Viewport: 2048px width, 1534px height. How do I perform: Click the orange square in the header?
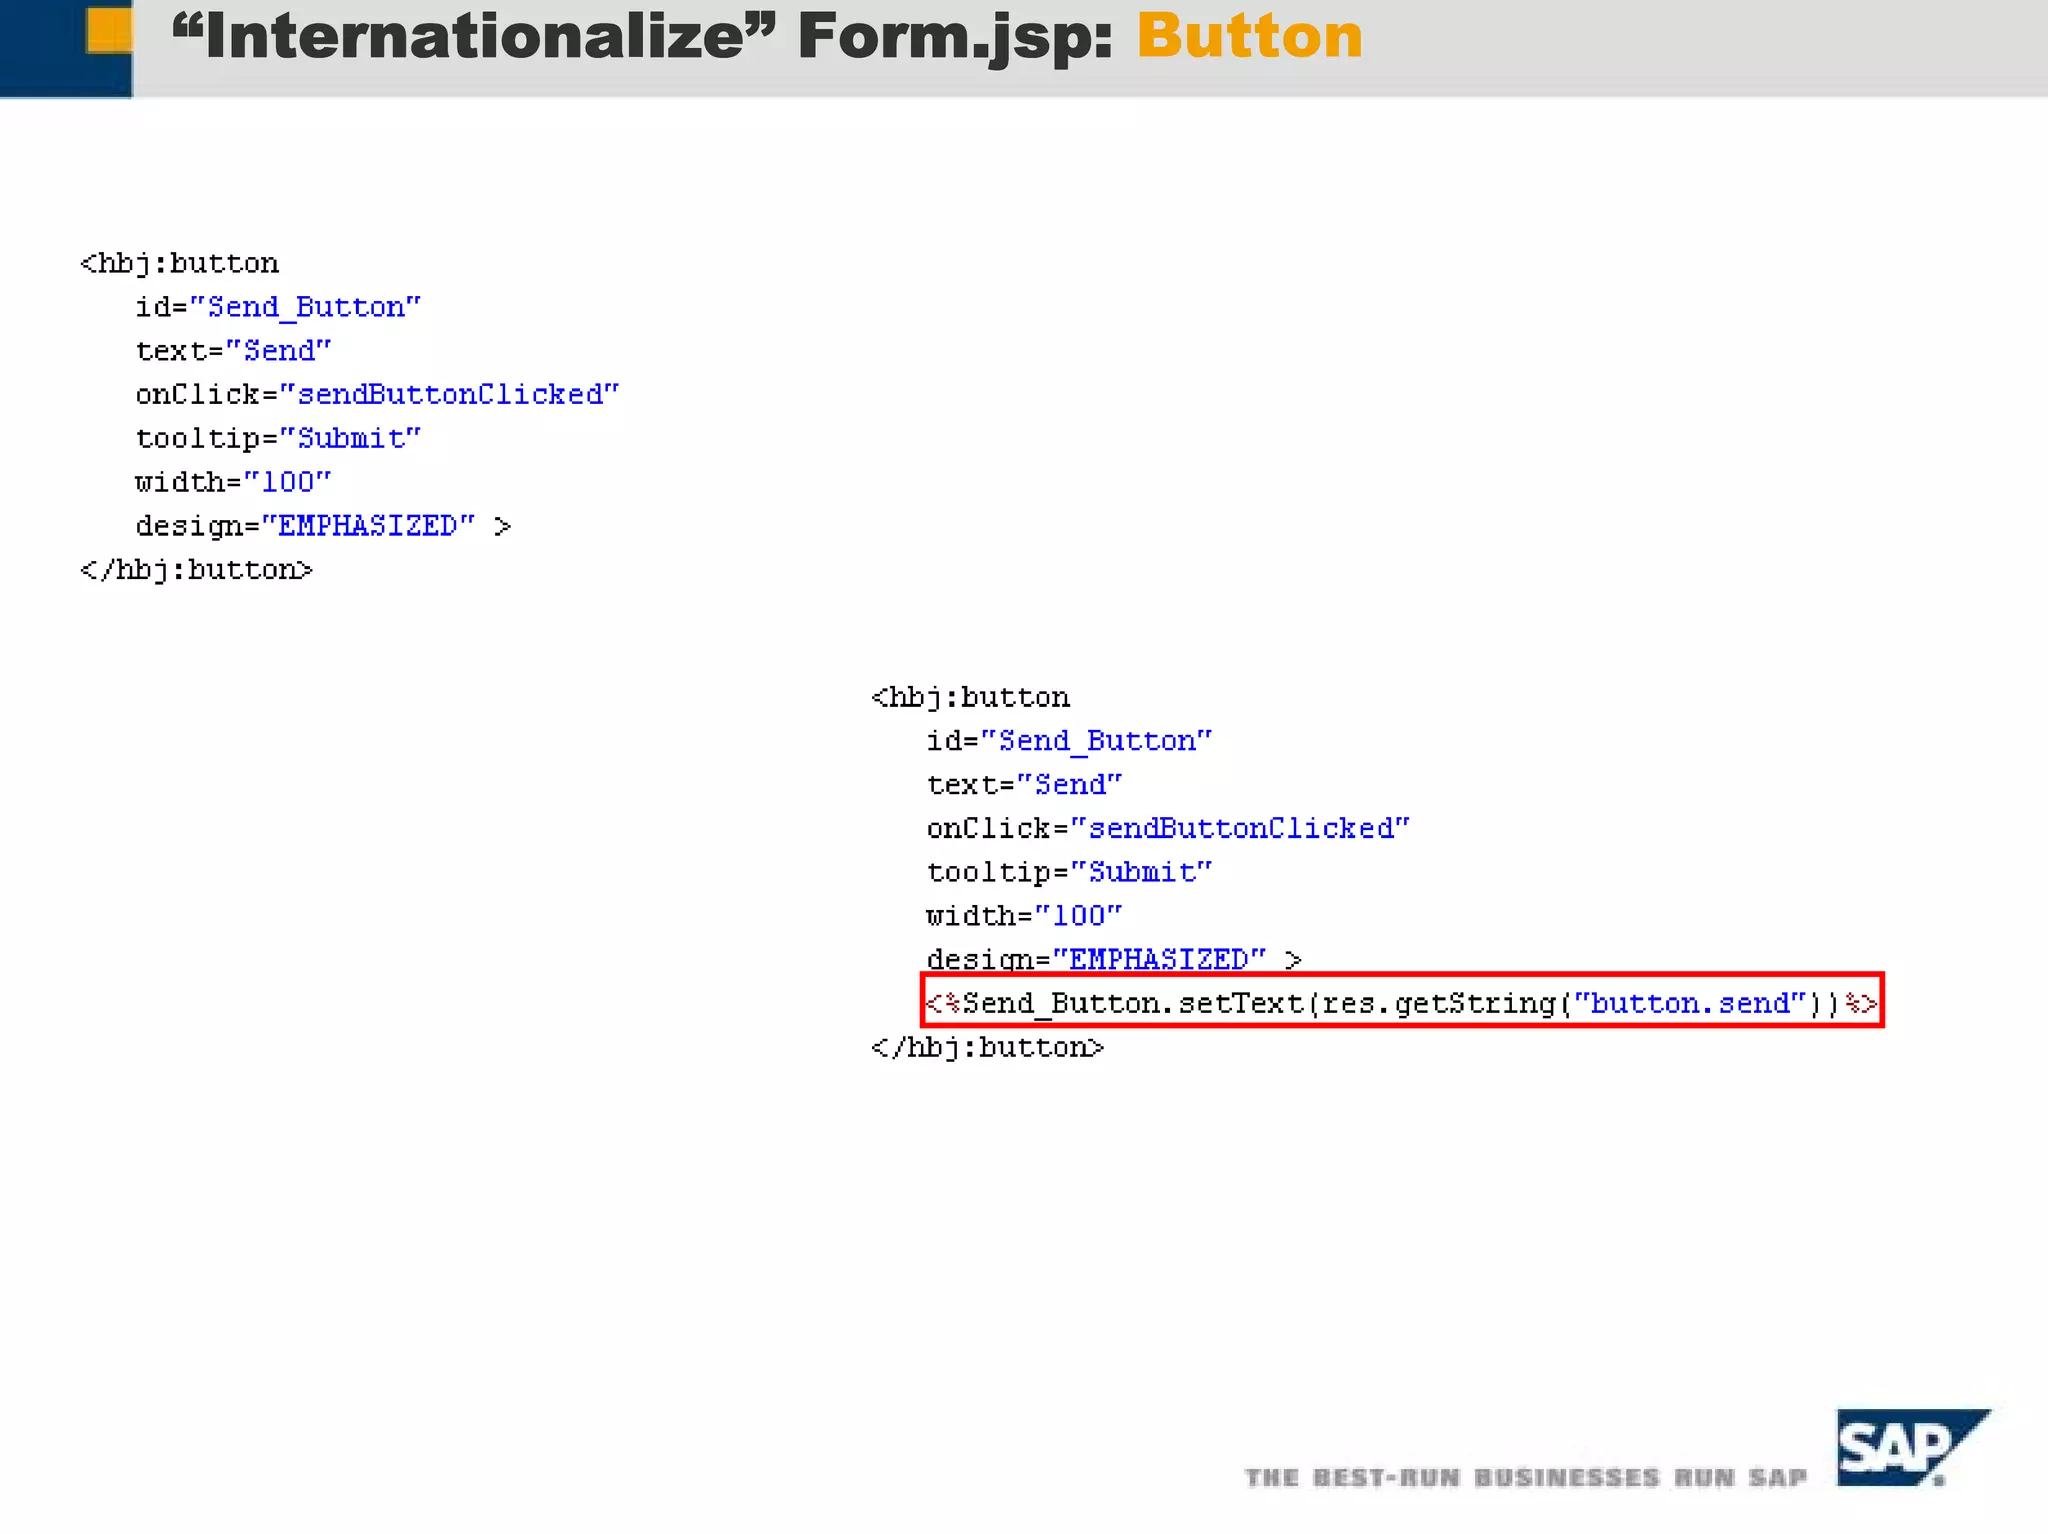pyautogui.click(x=109, y=30)
